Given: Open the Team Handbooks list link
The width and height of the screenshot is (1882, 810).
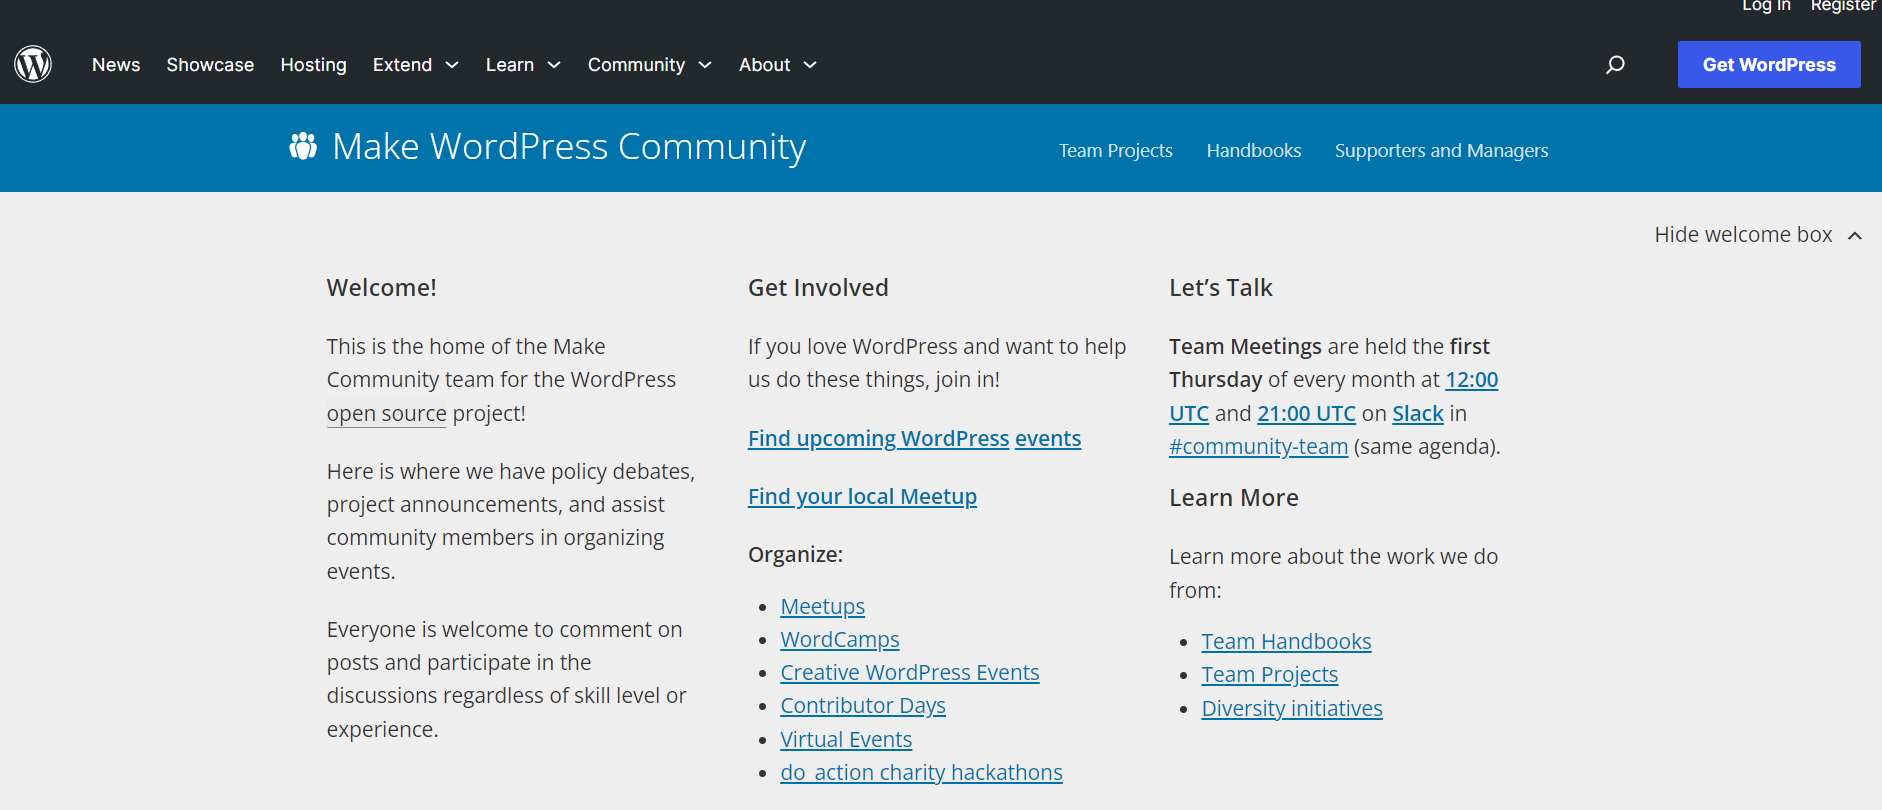Looking at the screenshot, I should point(1286,641).
